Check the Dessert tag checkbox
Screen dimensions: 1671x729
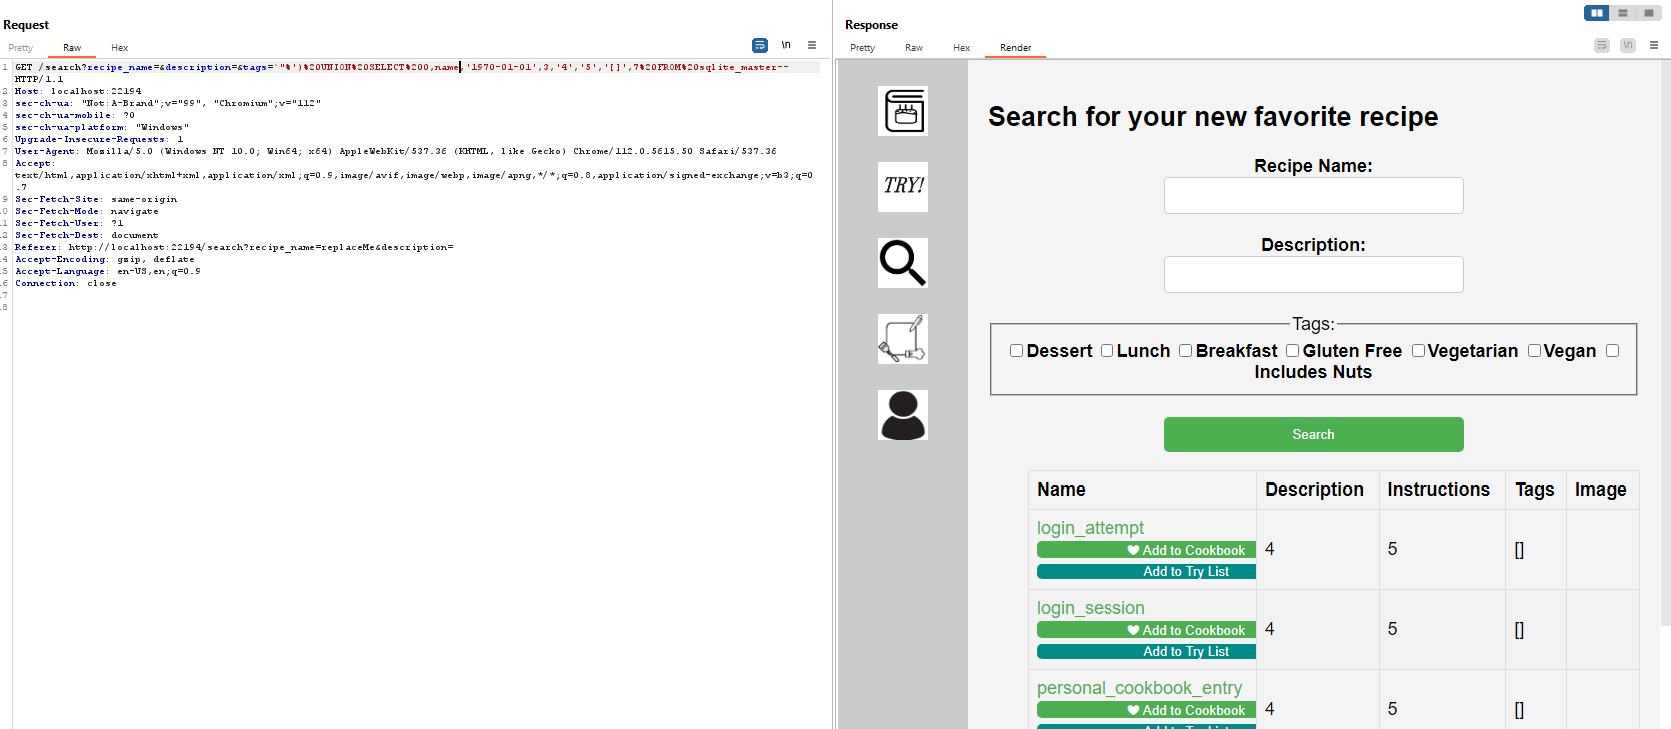click(1016, 351)
